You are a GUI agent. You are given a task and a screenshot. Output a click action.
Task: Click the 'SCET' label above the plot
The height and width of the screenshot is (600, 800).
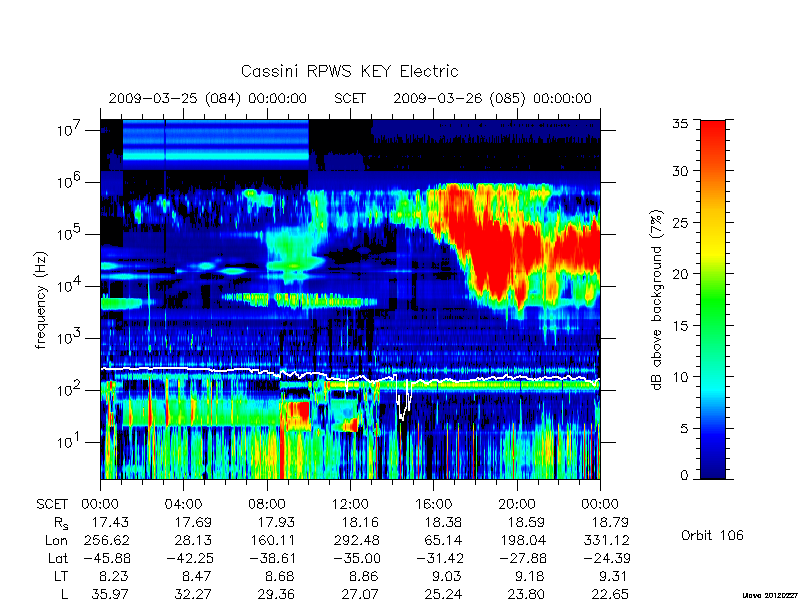tap(350, 98)
